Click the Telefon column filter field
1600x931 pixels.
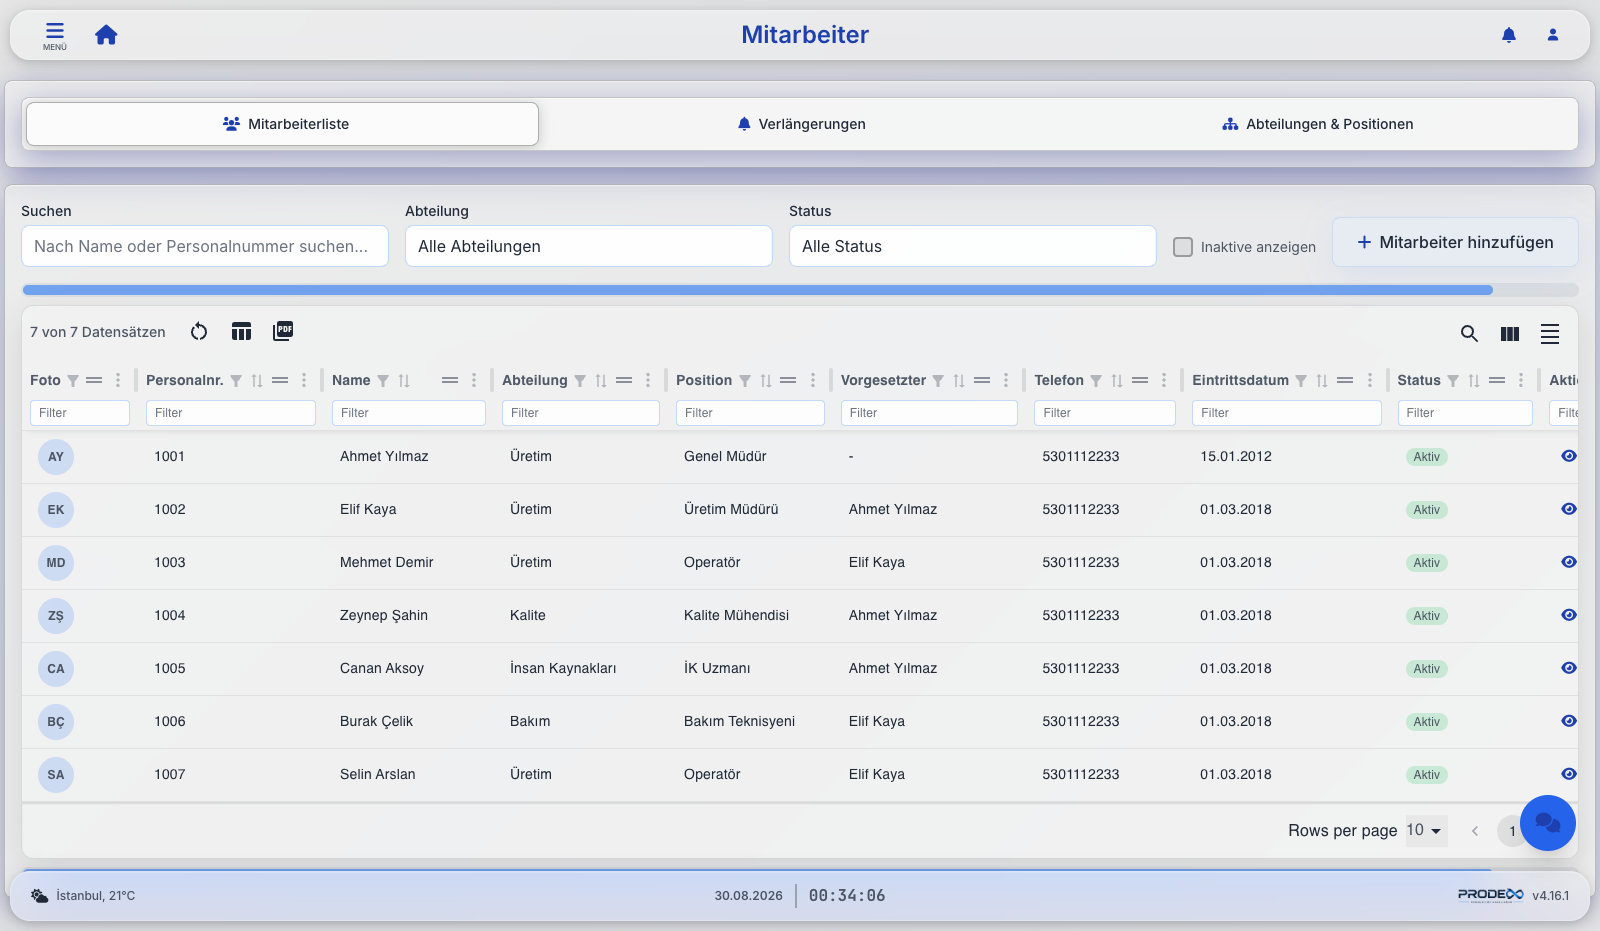pos(1105,413)
